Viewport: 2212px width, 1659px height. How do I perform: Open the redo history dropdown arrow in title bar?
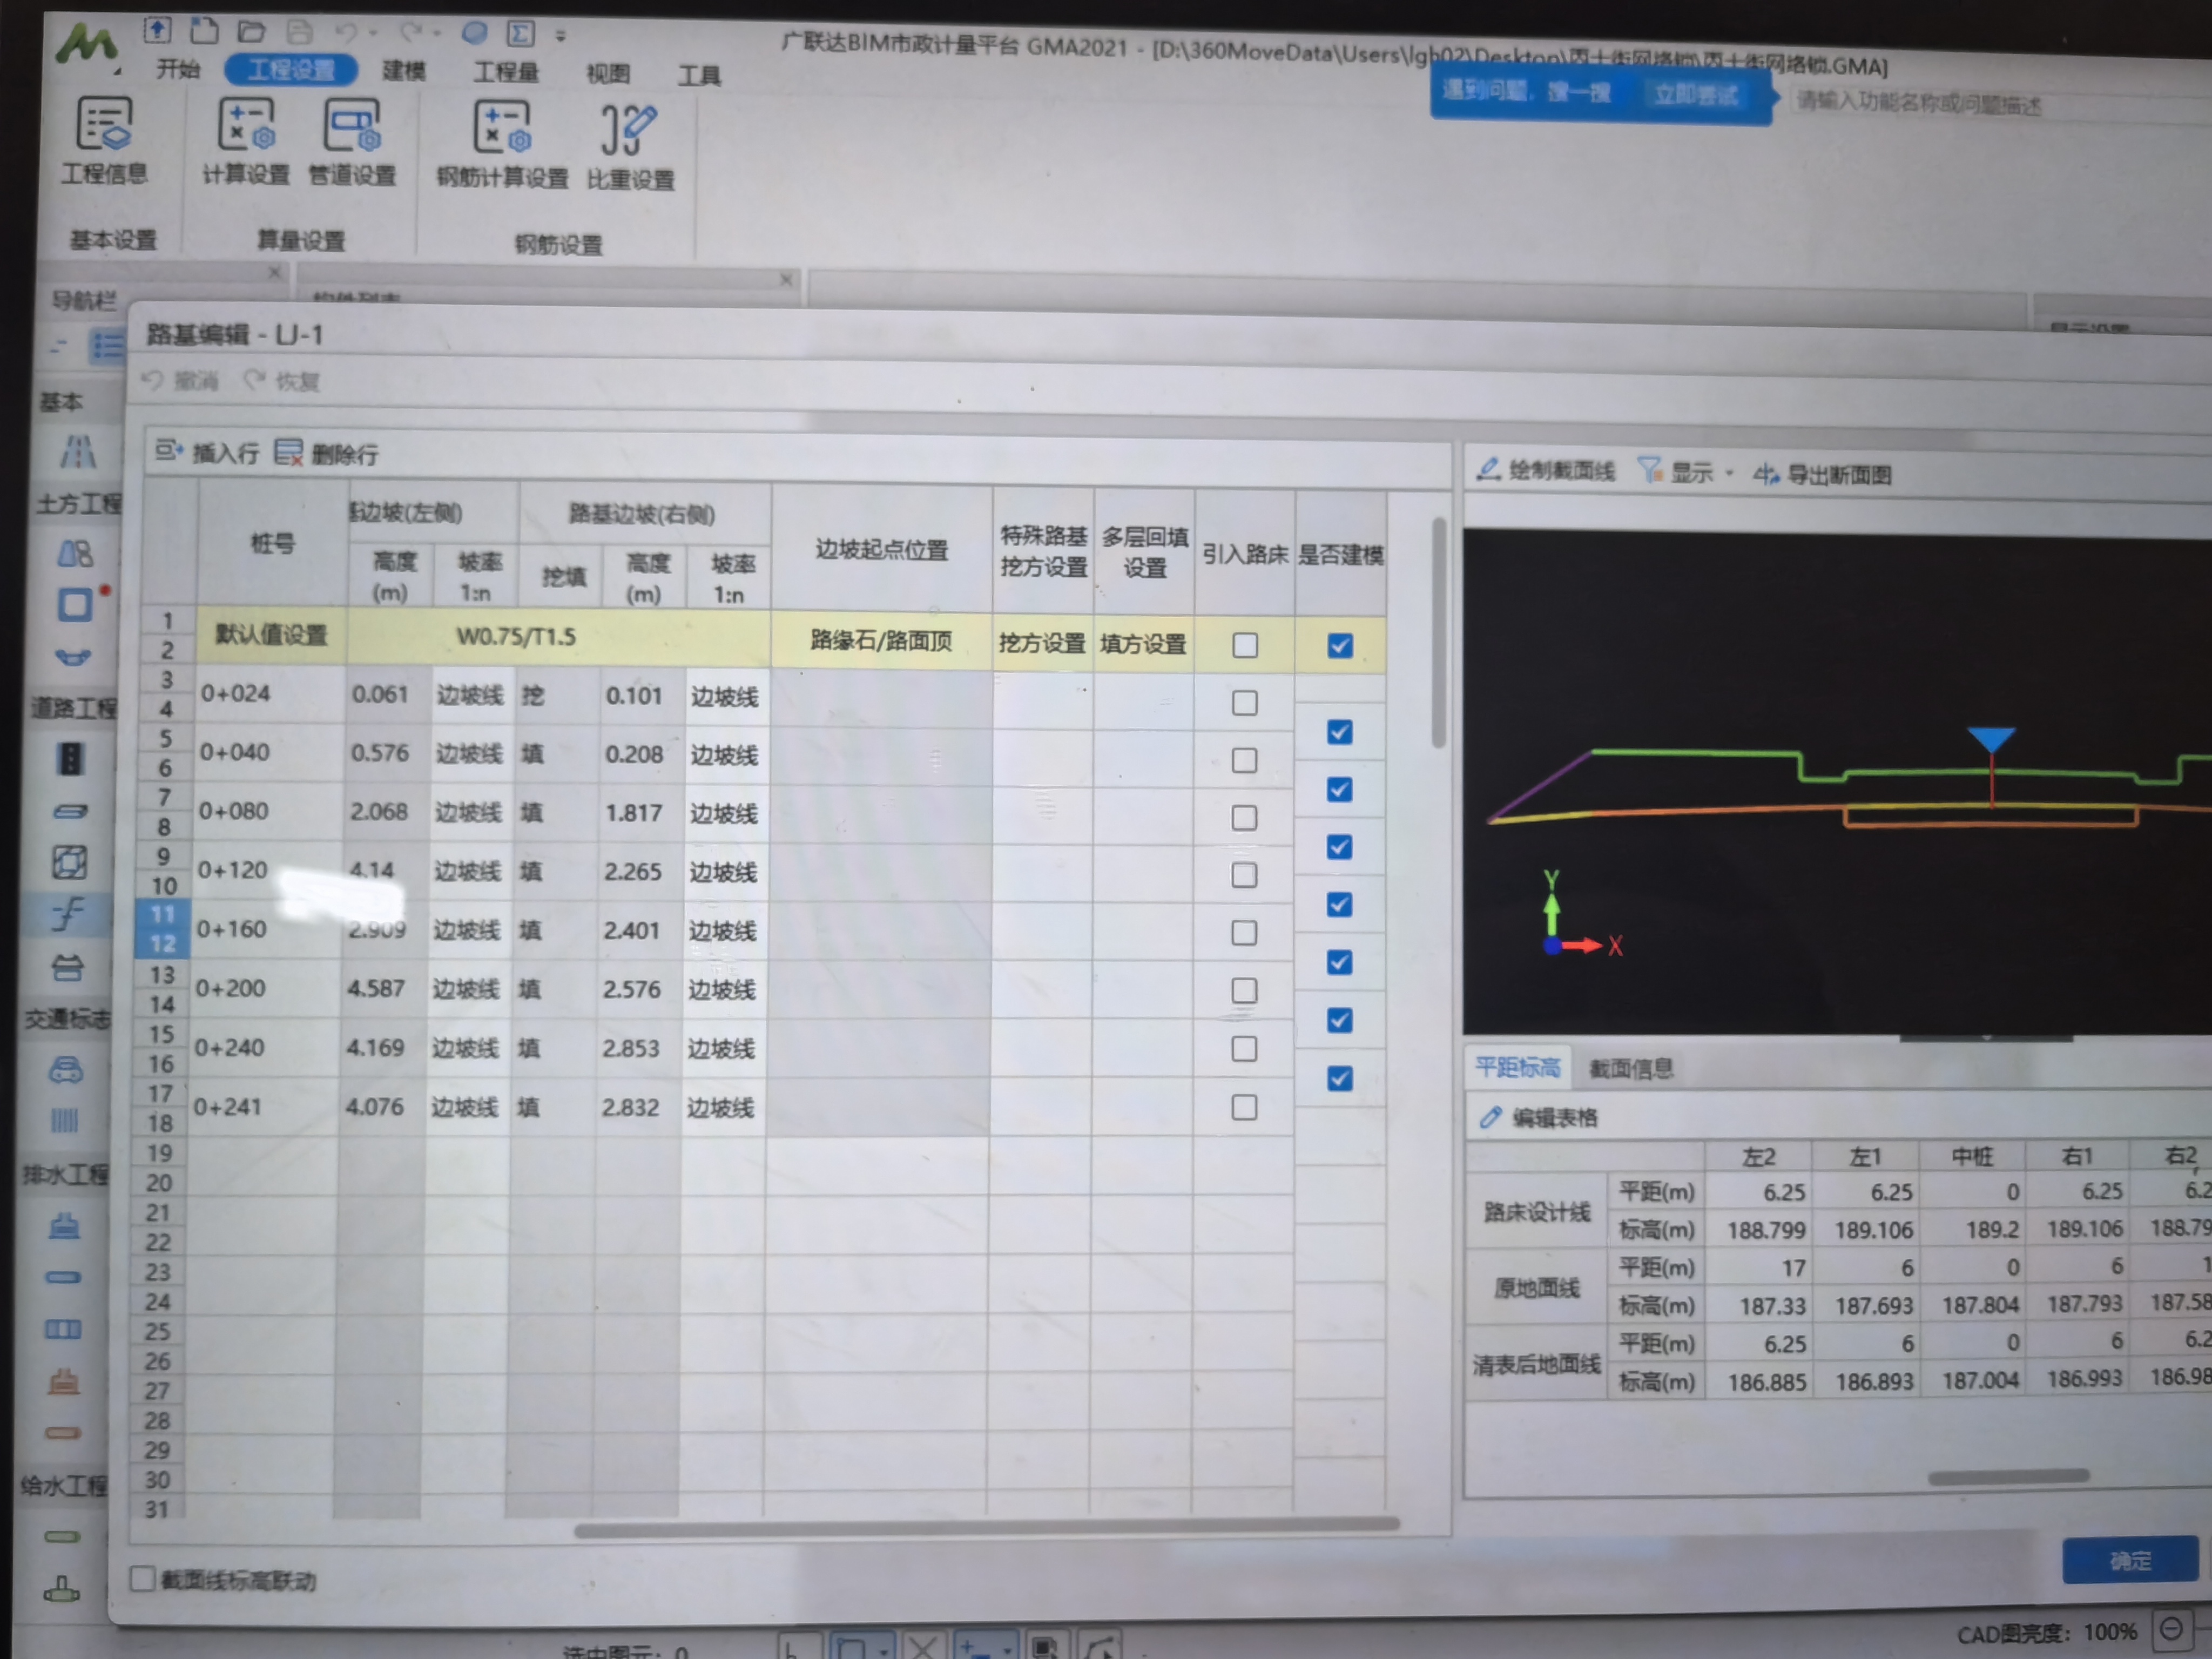point(437,33)
